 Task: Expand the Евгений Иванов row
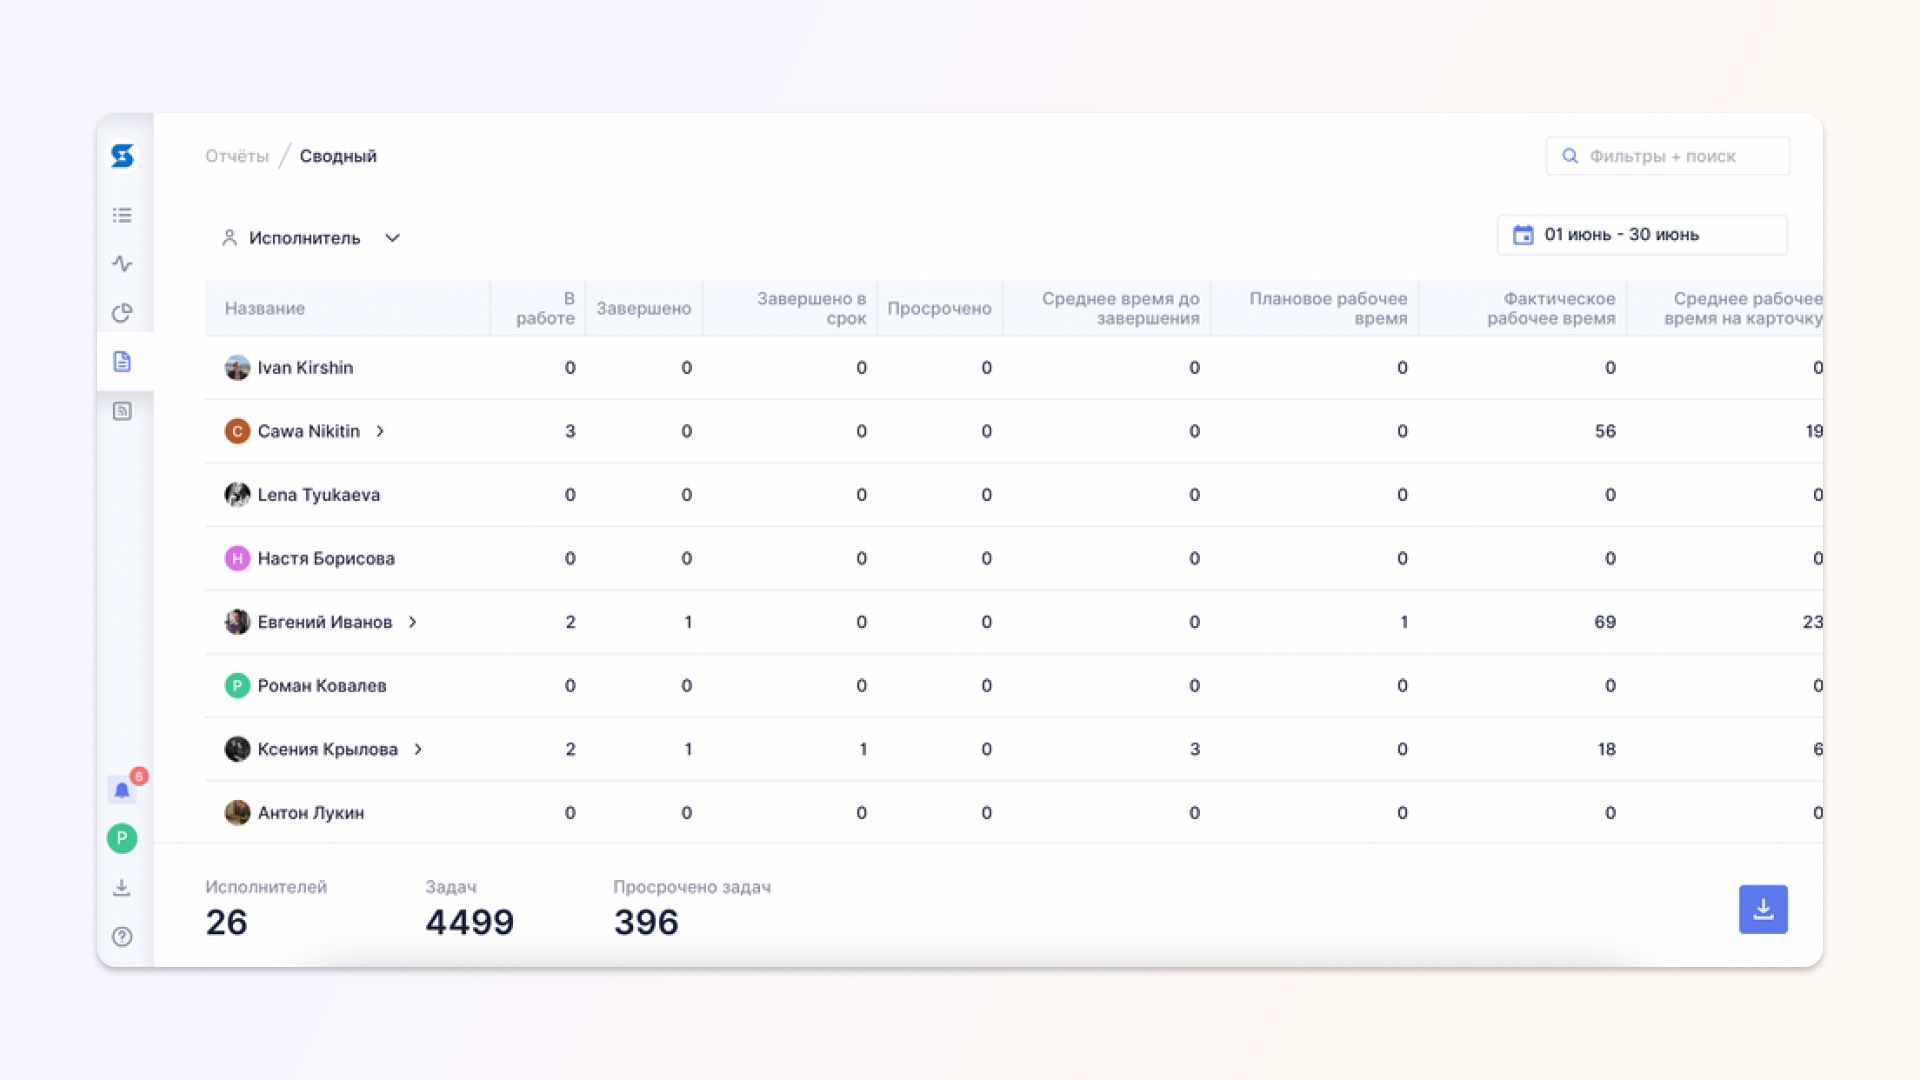(x=412, y=622)
